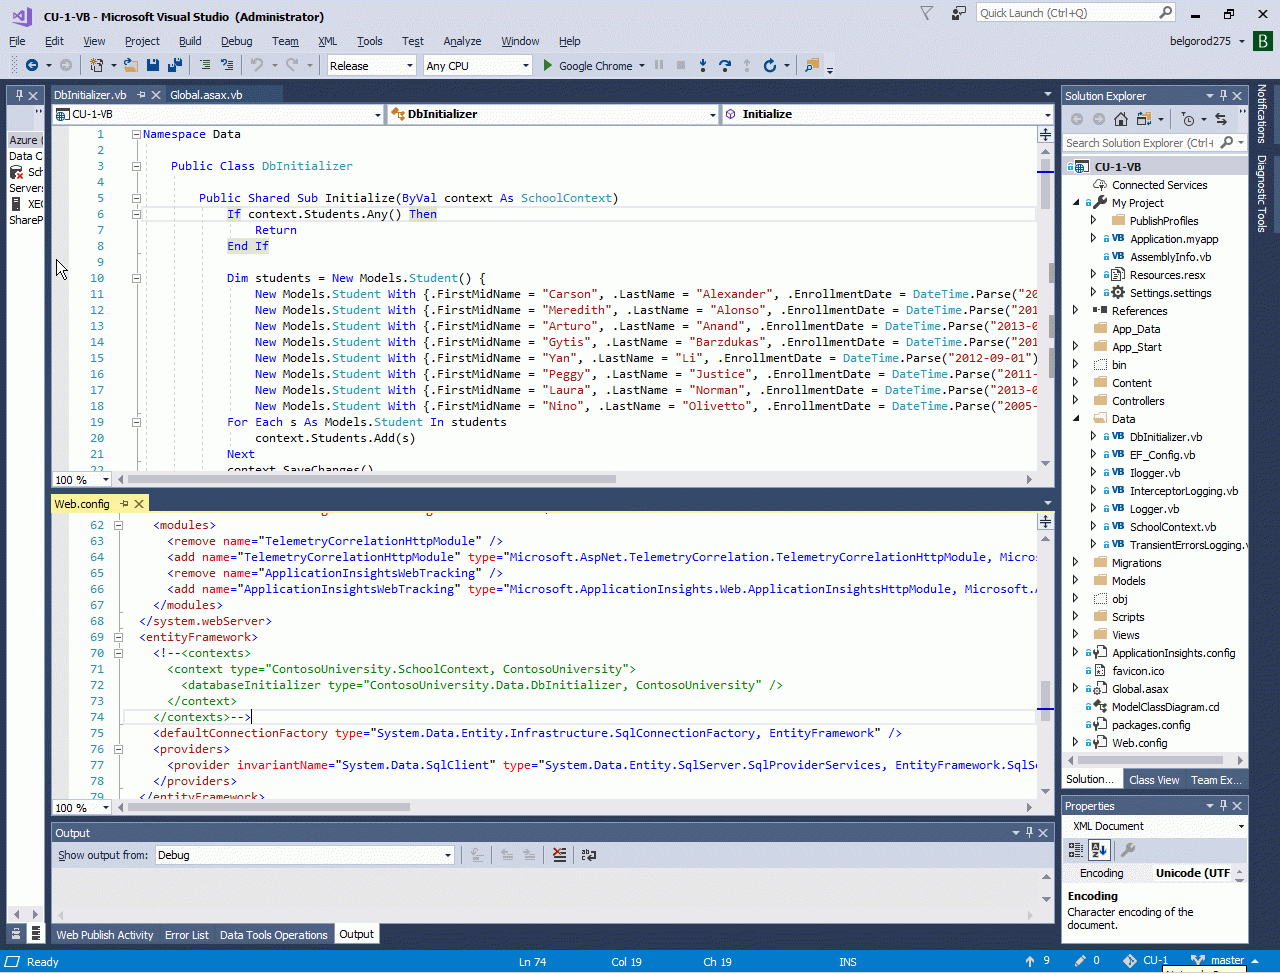Screen dimensions: 1280x974
Task: Open the Show output from Debug dropdown
Action: click(x=304, y=855)
